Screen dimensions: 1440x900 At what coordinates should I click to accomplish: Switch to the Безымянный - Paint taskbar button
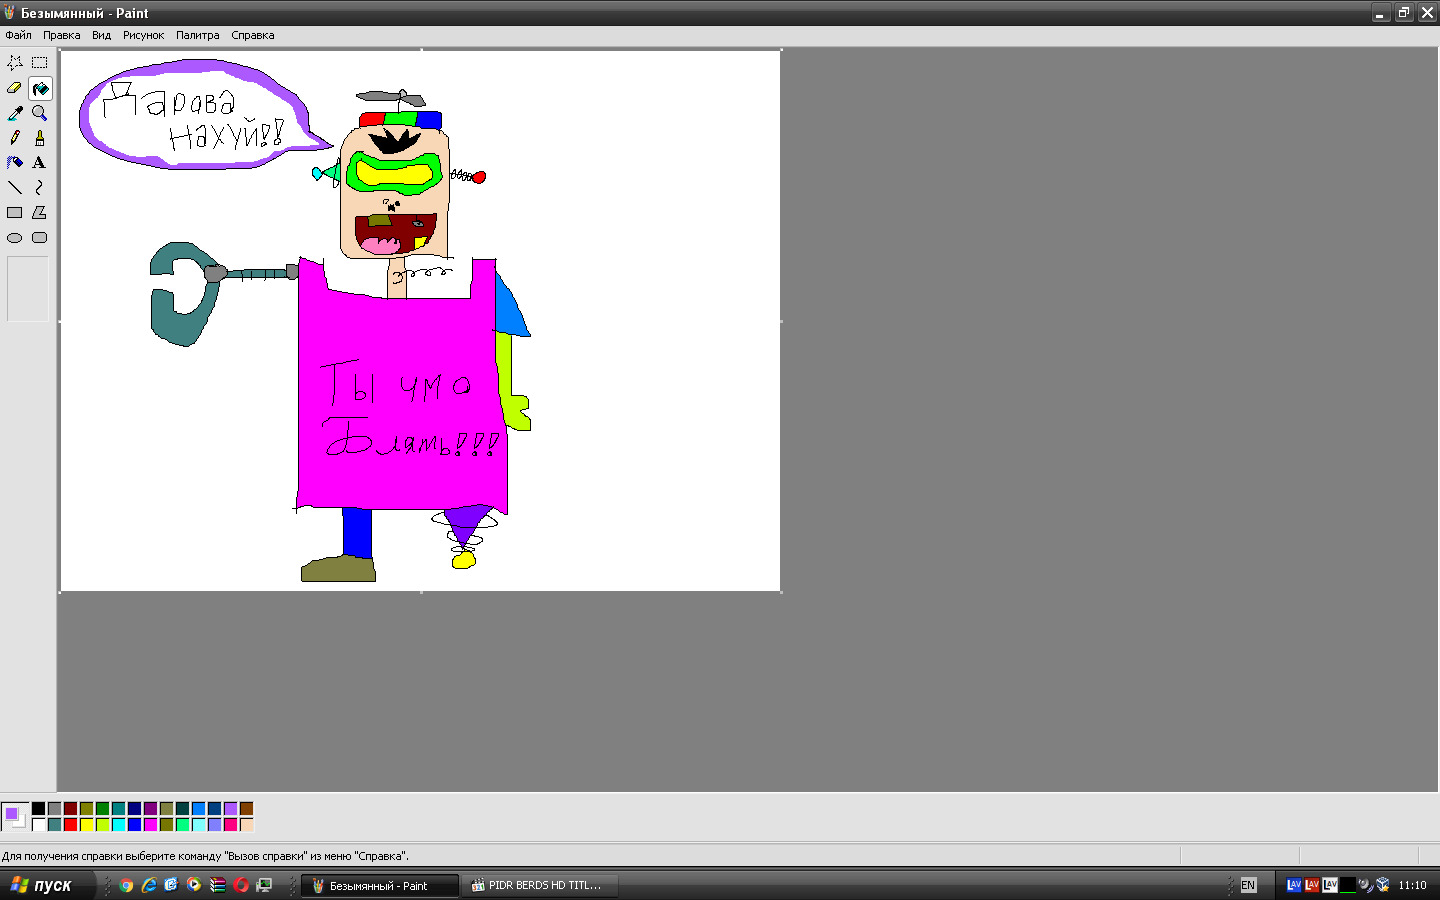(380, 886)
